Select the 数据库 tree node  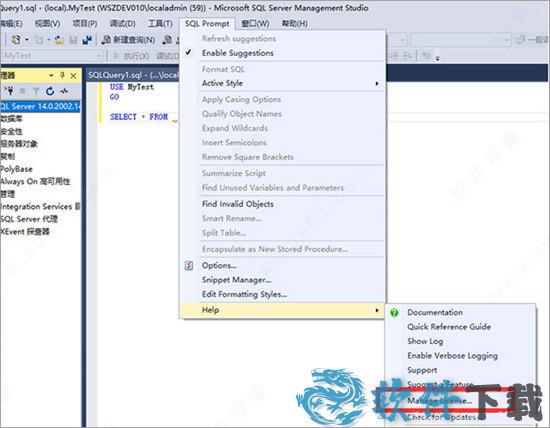tap(11, 119)
